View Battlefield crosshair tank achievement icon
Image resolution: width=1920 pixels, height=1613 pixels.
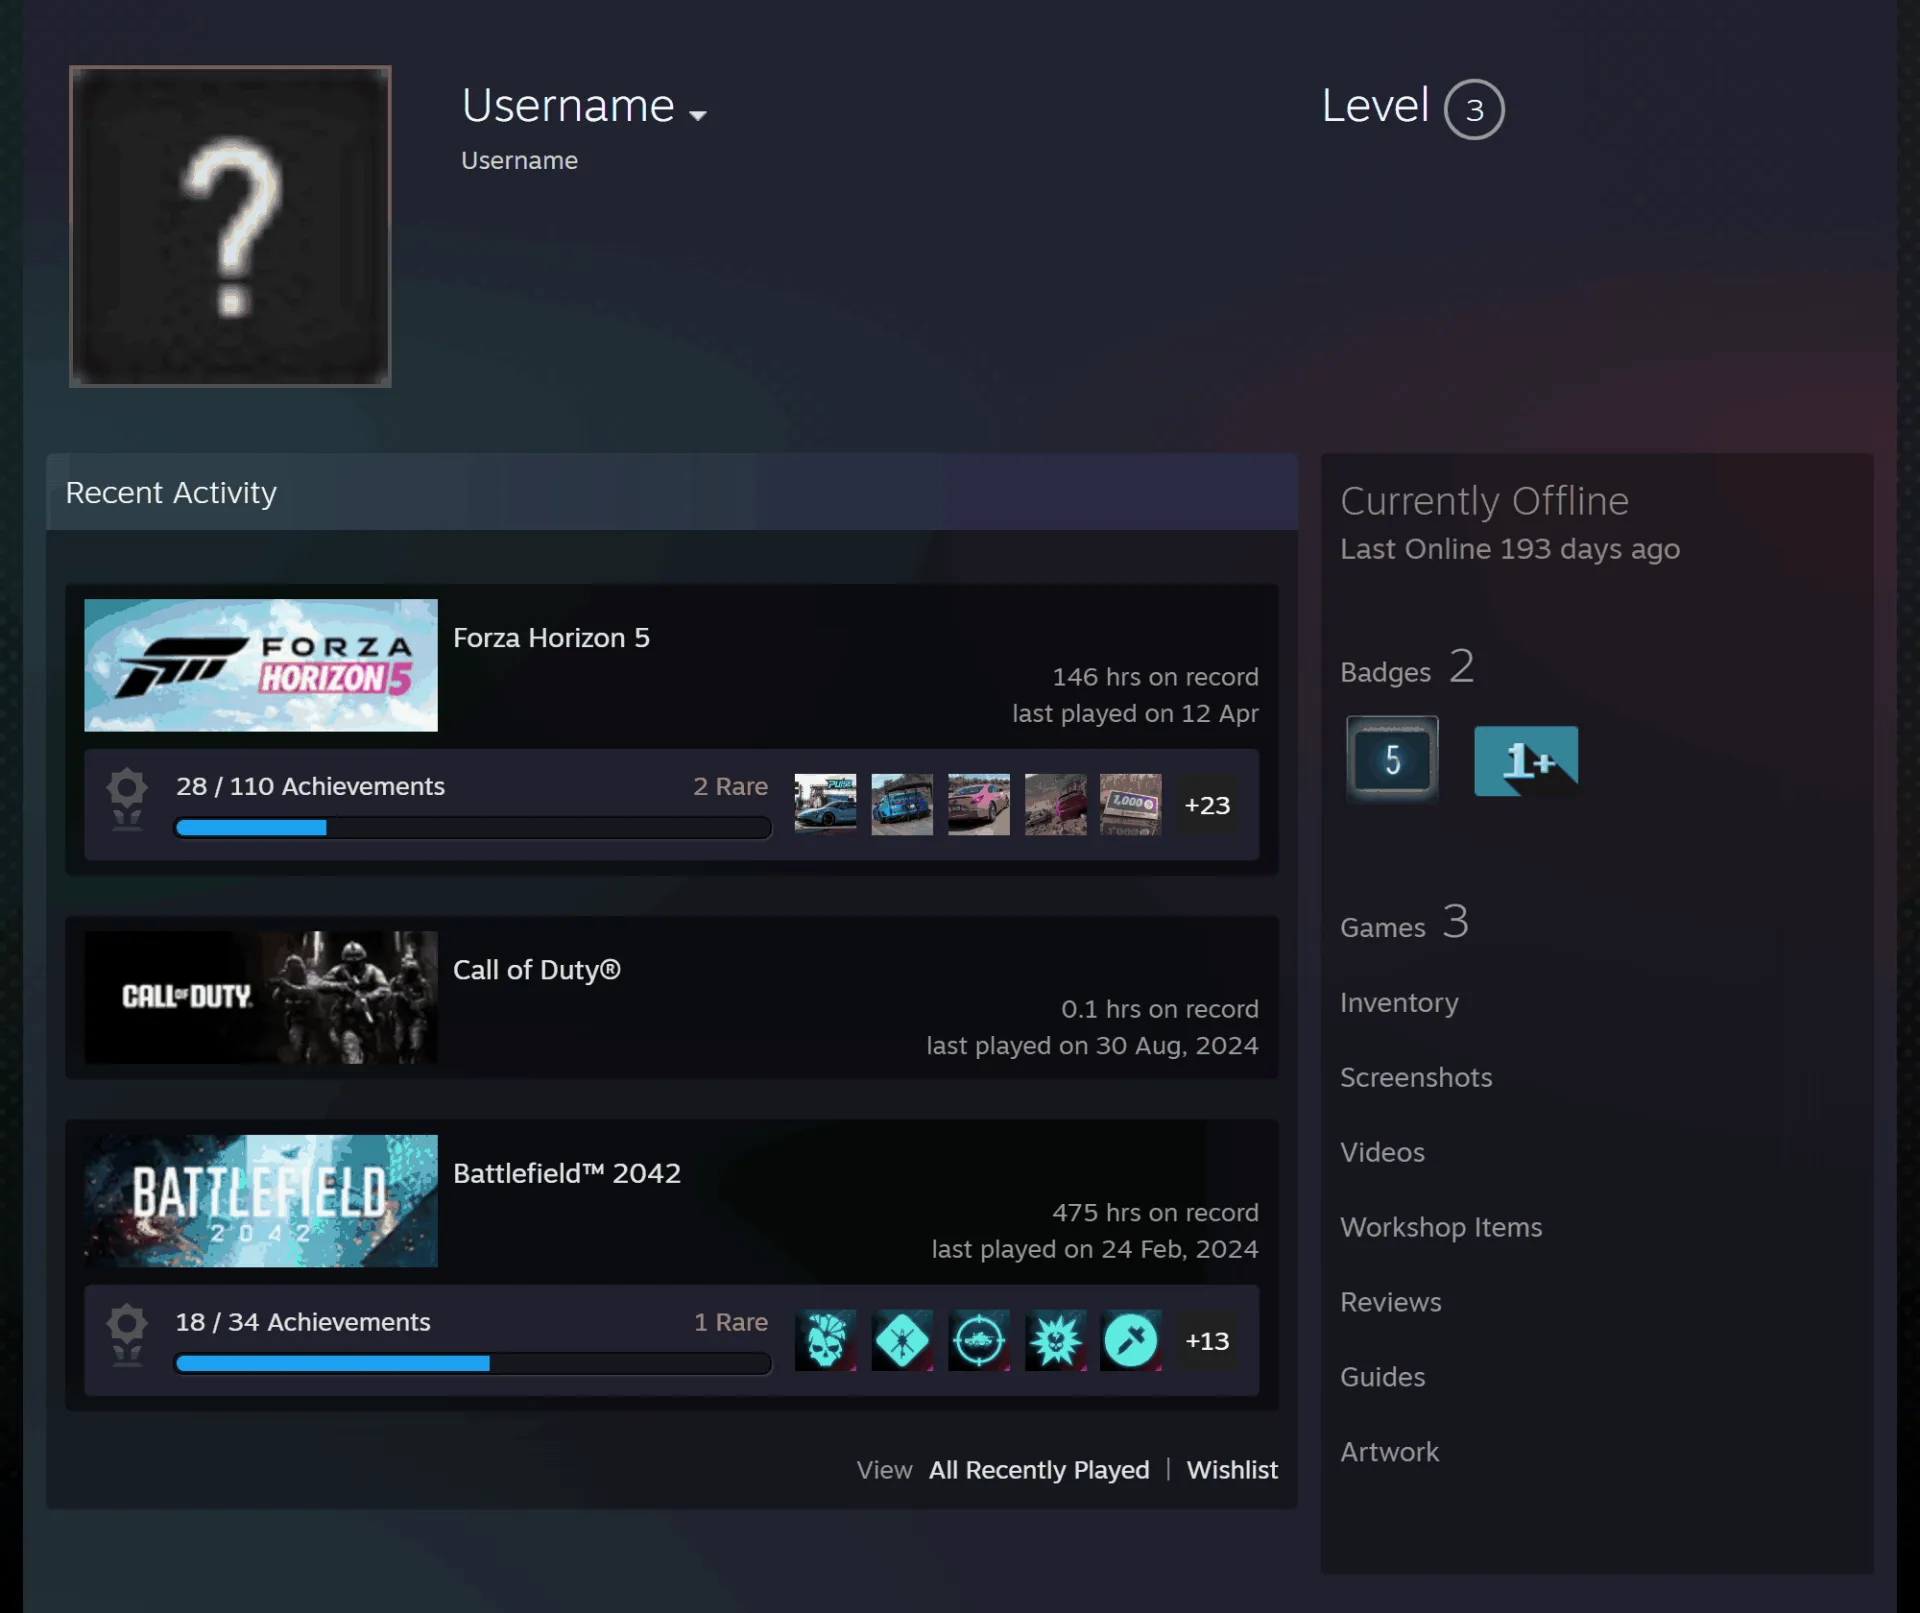[x=979, y=1340]
